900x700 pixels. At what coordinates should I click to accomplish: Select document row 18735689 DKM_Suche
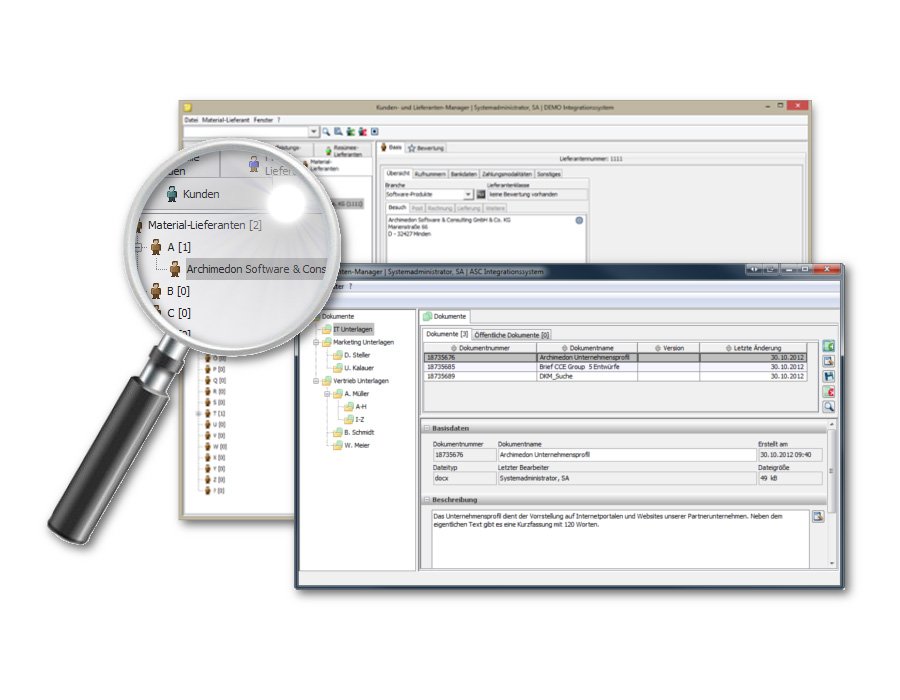point(615,377)
